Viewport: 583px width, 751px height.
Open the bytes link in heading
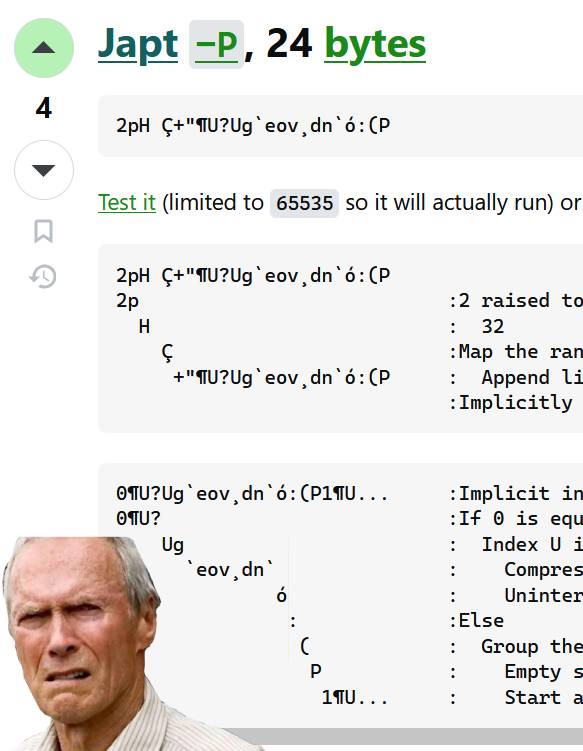click(x=375, y=45)
